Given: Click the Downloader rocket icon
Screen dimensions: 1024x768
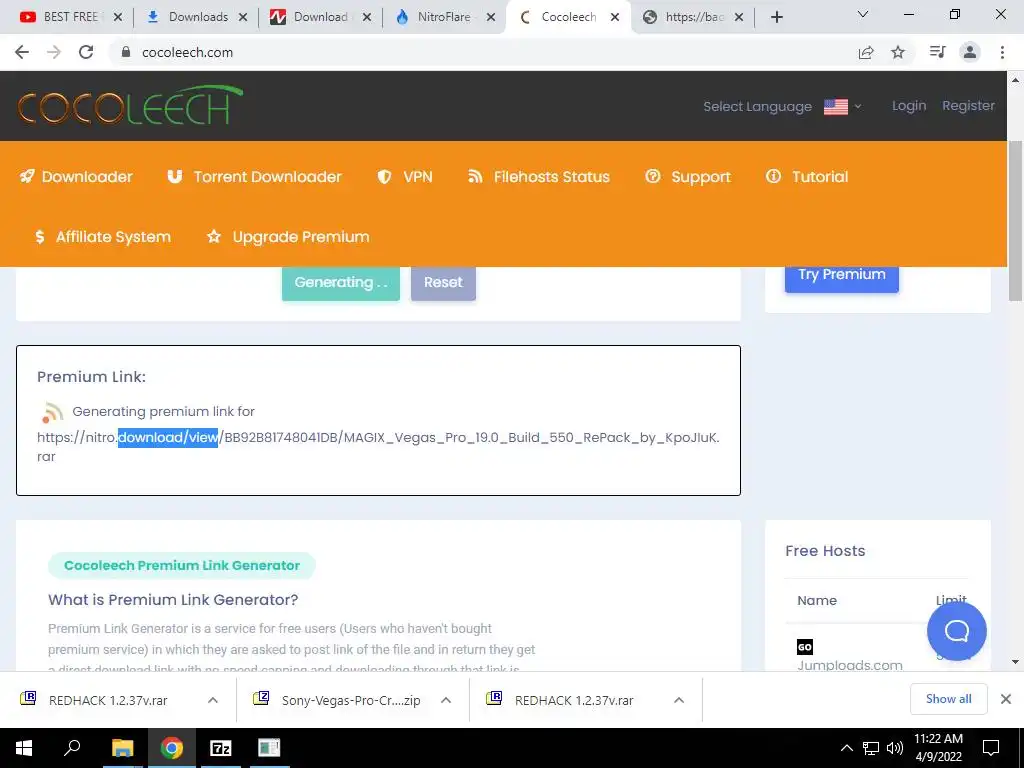Looking at the screenshot, I should pyautogui.click(x=27, y=176).
